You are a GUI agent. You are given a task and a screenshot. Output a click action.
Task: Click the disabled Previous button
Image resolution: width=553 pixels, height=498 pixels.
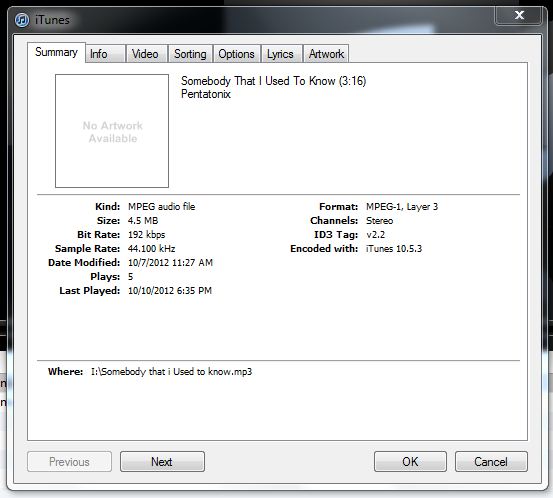pos(69,462)
